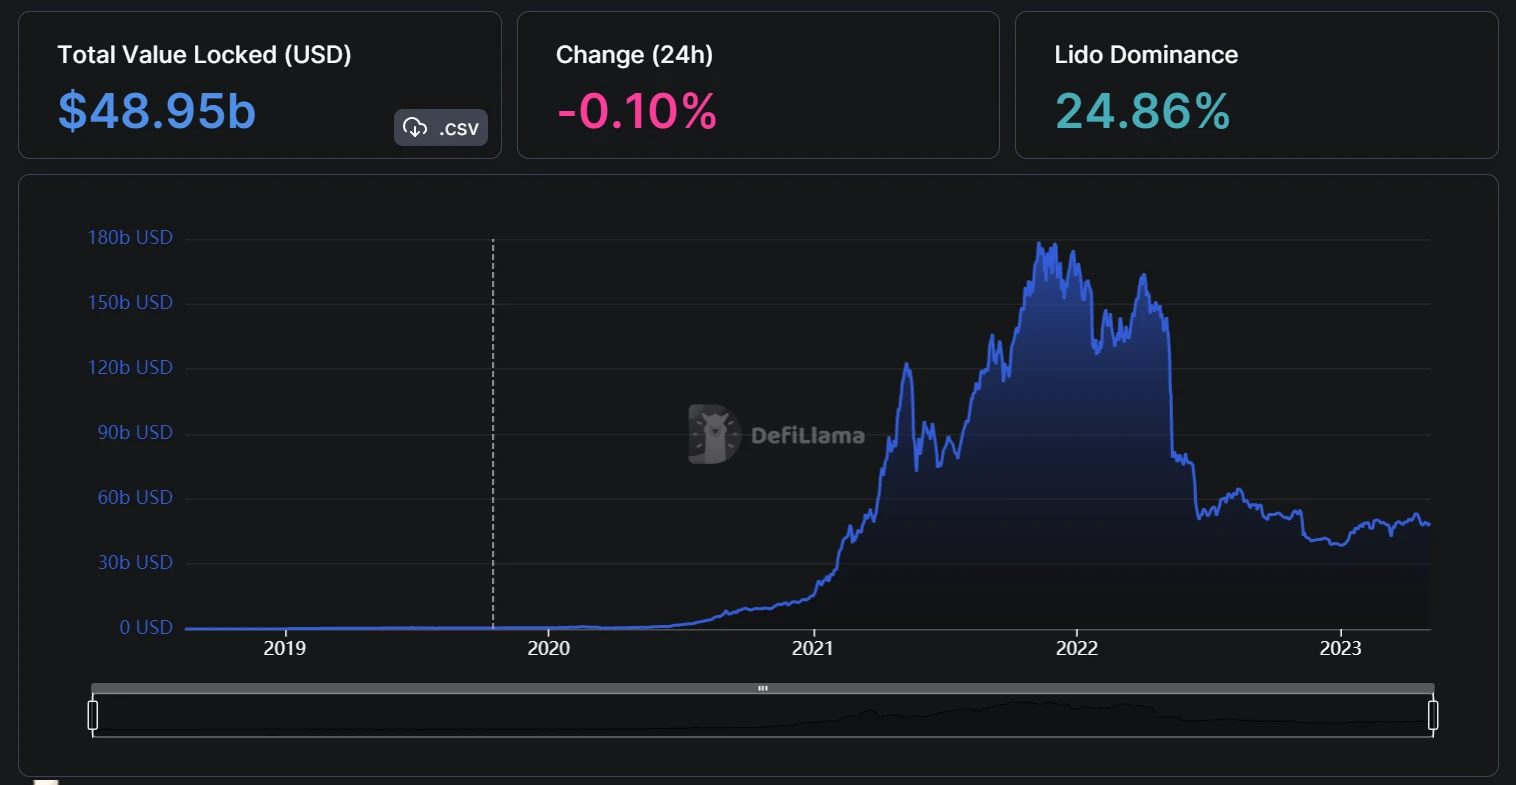Click the 24.86% Lido dominance value
Viewport: 1516px width, 785px height.
[x=1142, y=111]
